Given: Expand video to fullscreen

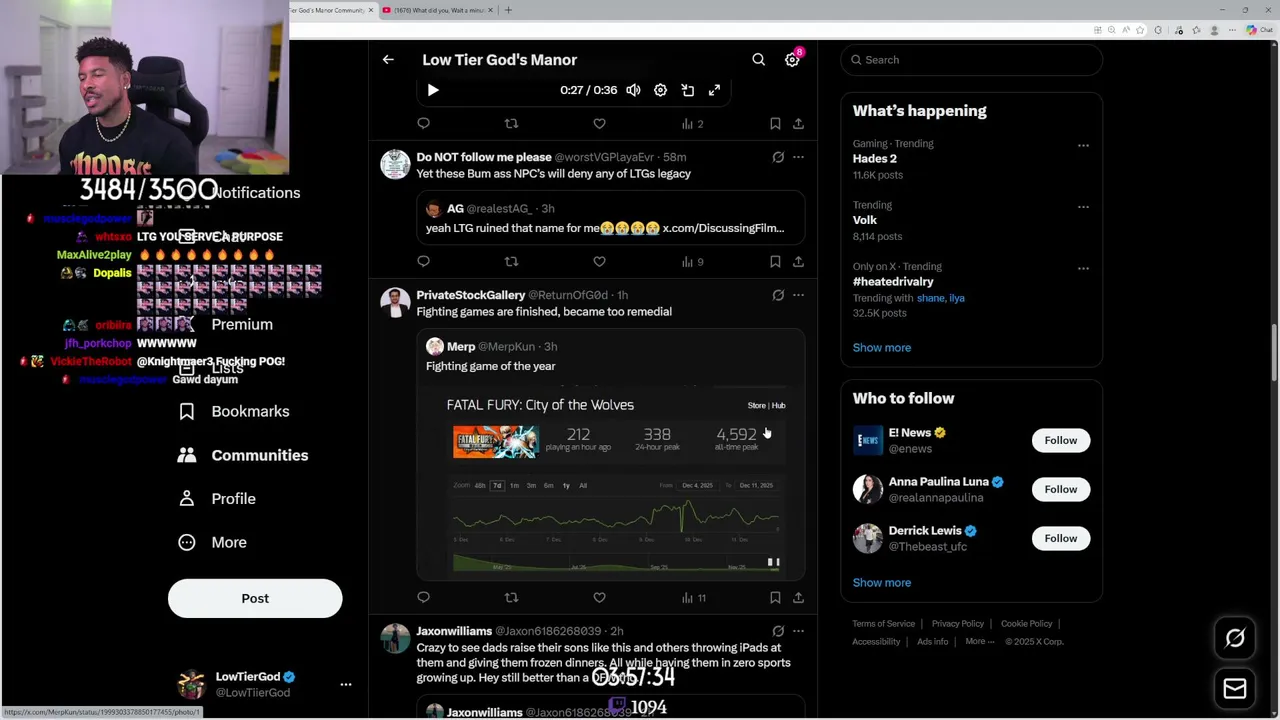Looking at the screenshot, I should 714,90.
